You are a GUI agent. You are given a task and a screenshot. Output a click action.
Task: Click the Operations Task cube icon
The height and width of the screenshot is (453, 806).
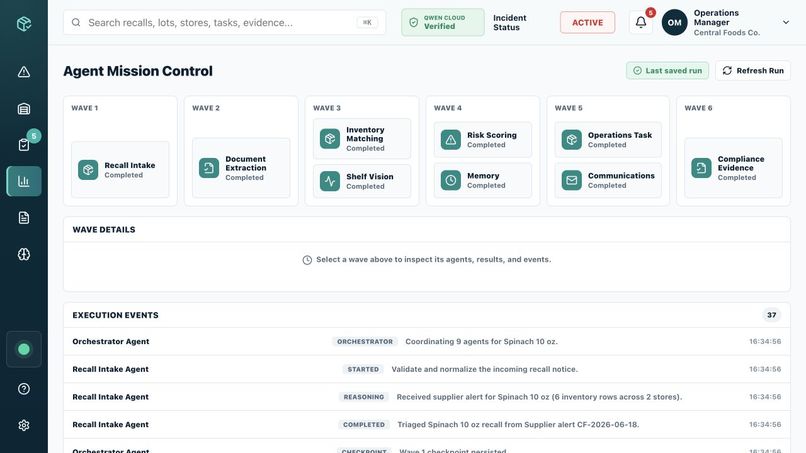coord(571,139)
